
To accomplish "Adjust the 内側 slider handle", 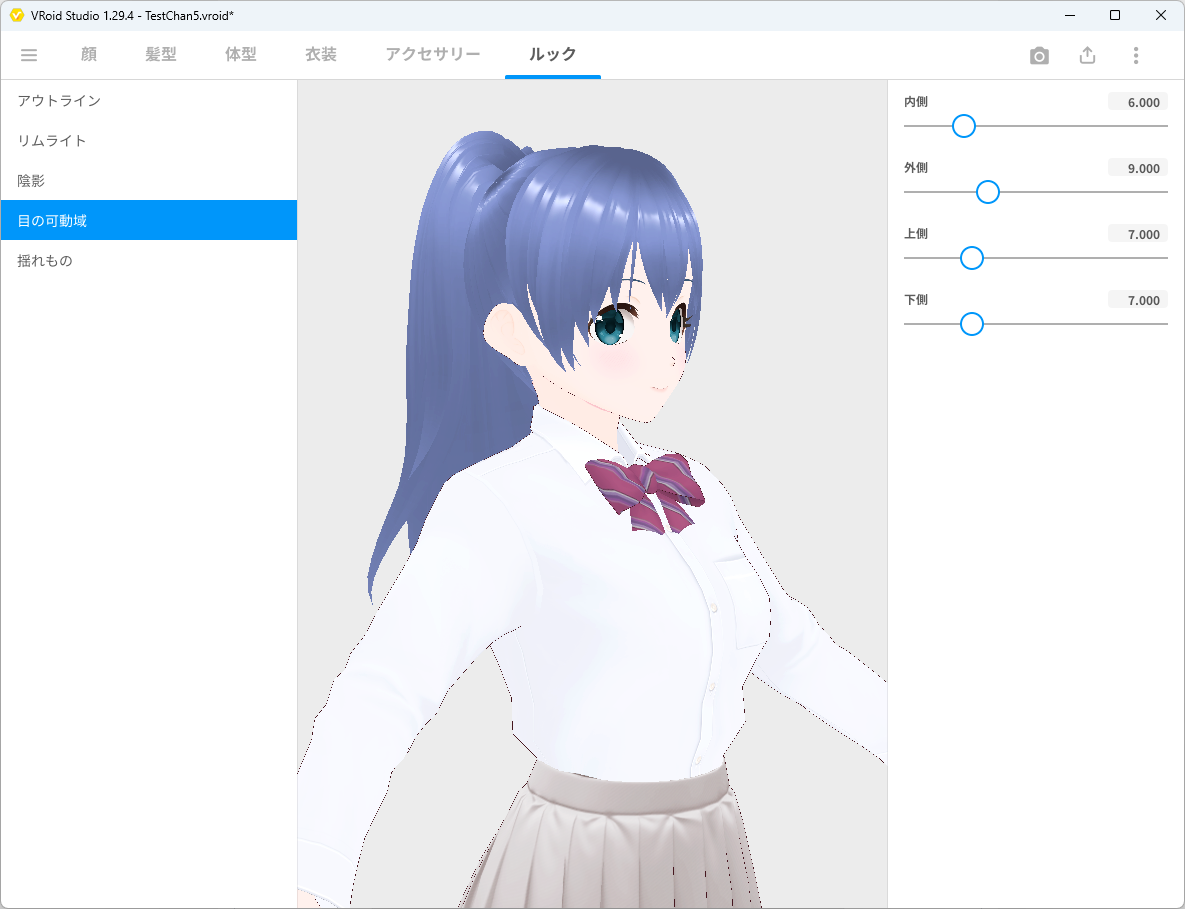I will pos(963,126).
